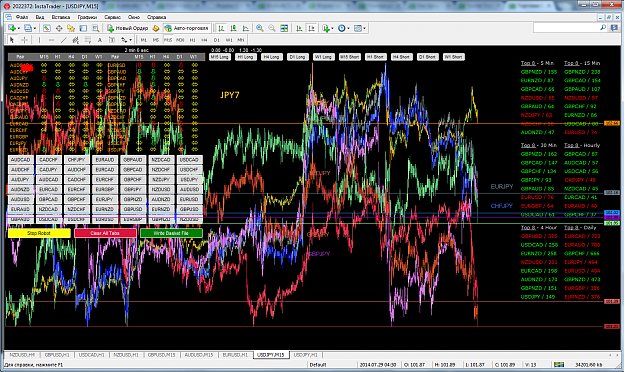Select the arrows drawing tool
625x372 pixels.
[x=124, y=40]
